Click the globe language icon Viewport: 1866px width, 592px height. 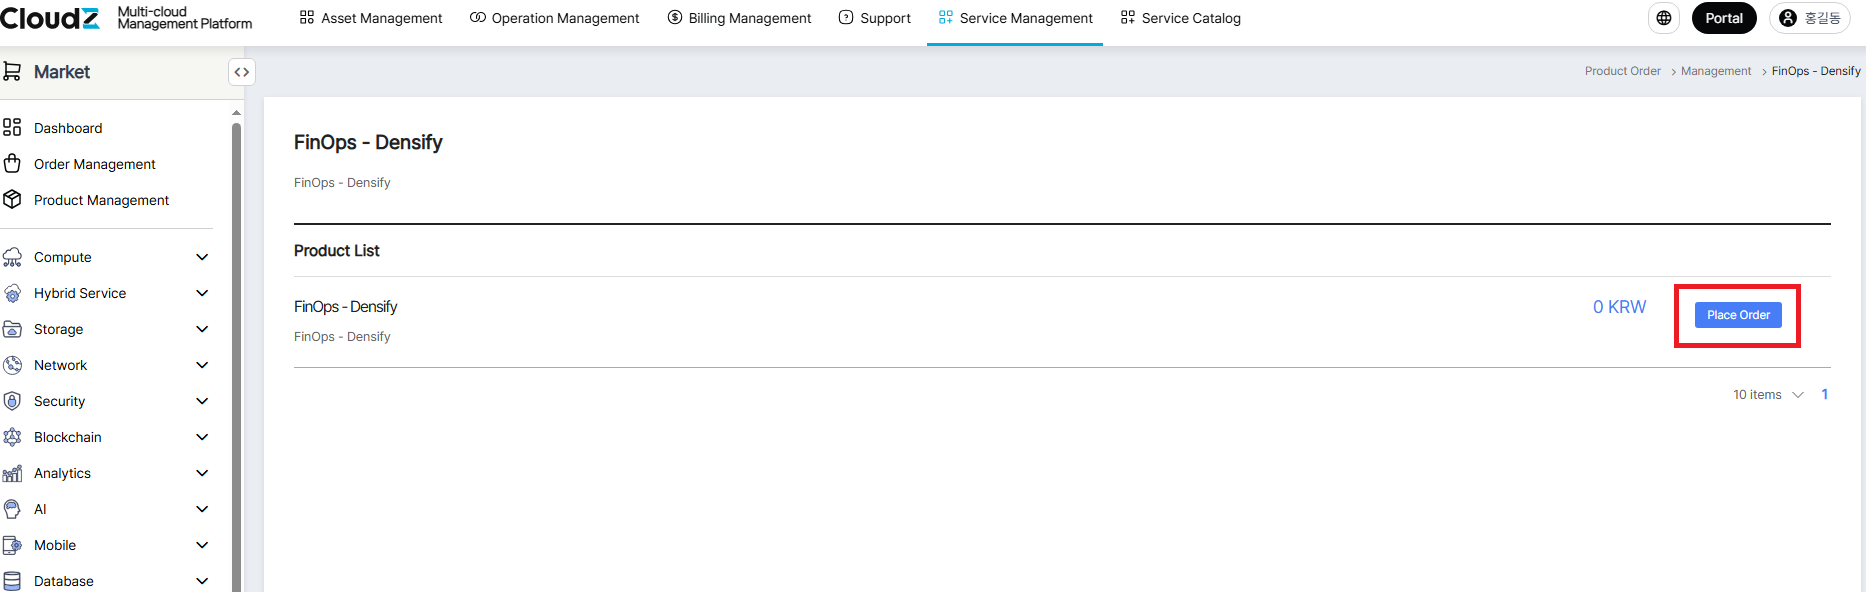click(x=1664, y=18)
